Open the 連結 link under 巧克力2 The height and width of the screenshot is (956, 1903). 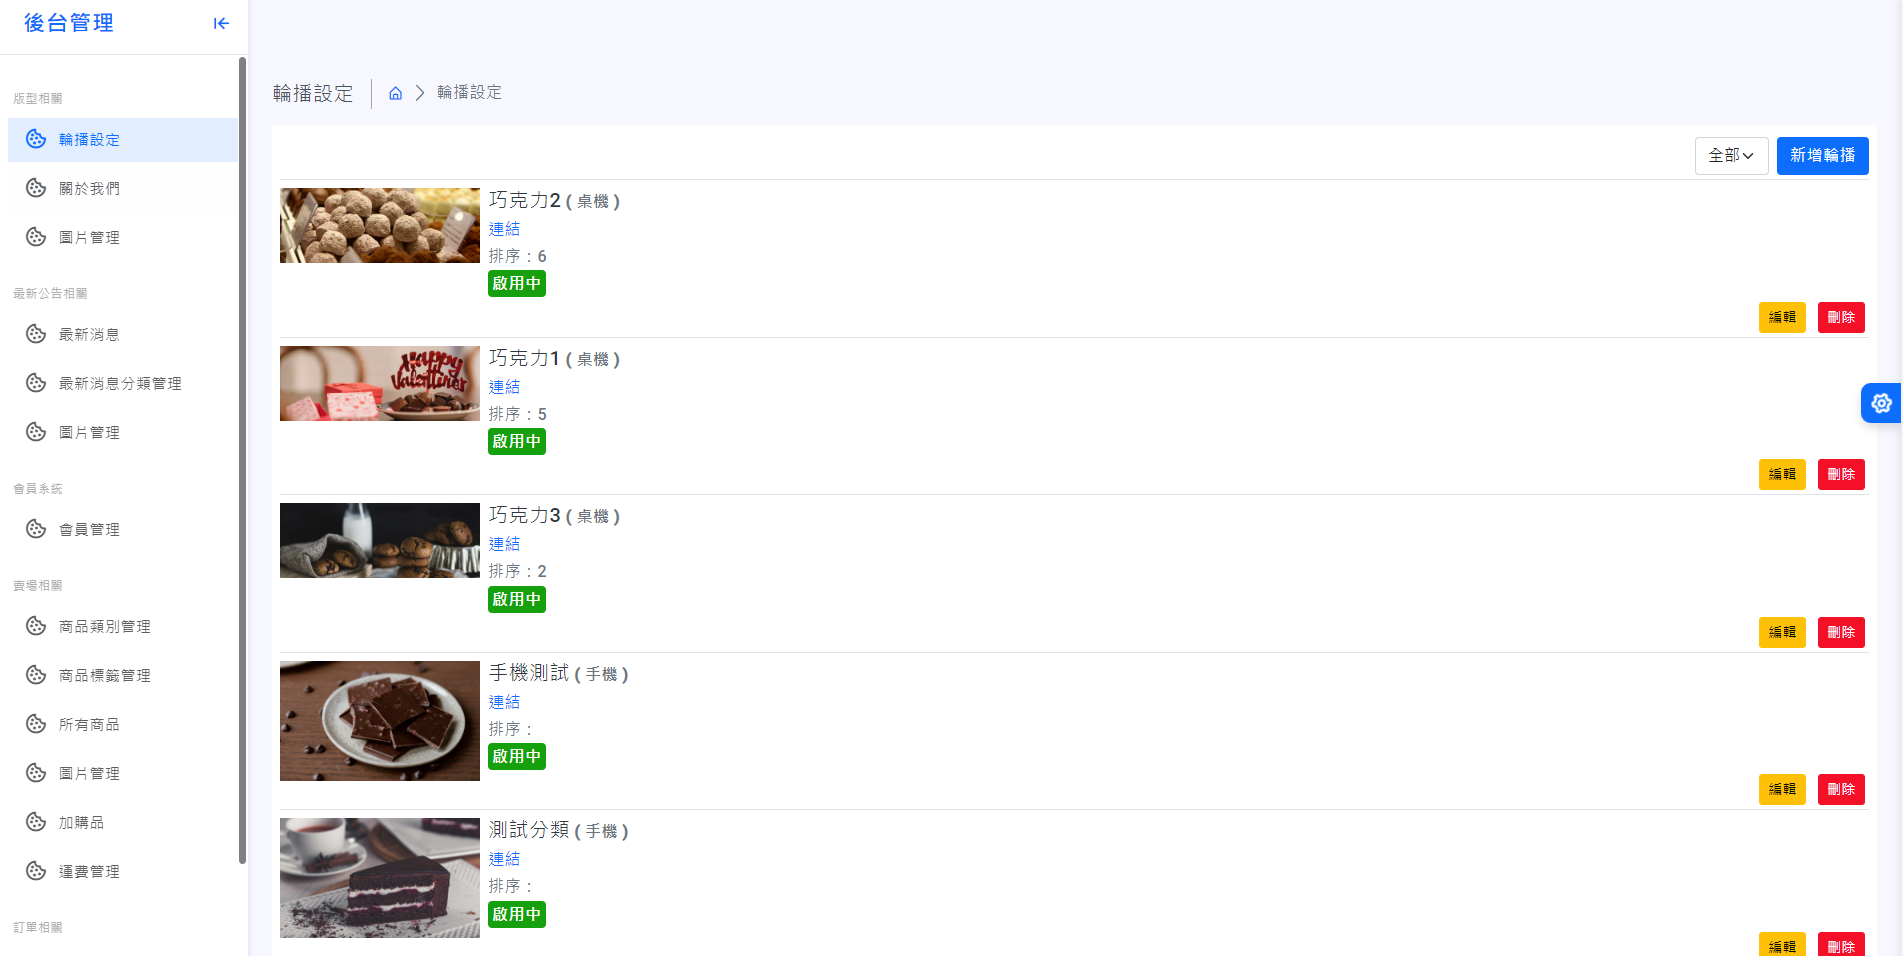coord(504,228)
